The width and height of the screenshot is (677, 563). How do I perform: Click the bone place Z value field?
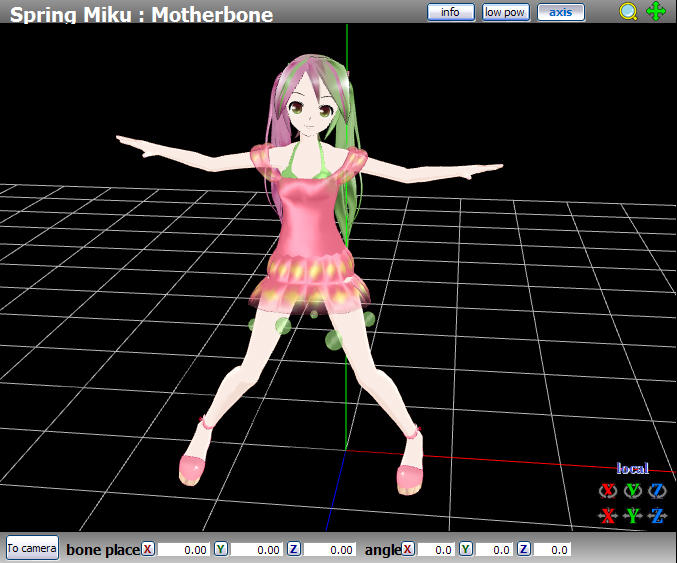(329, 550)
